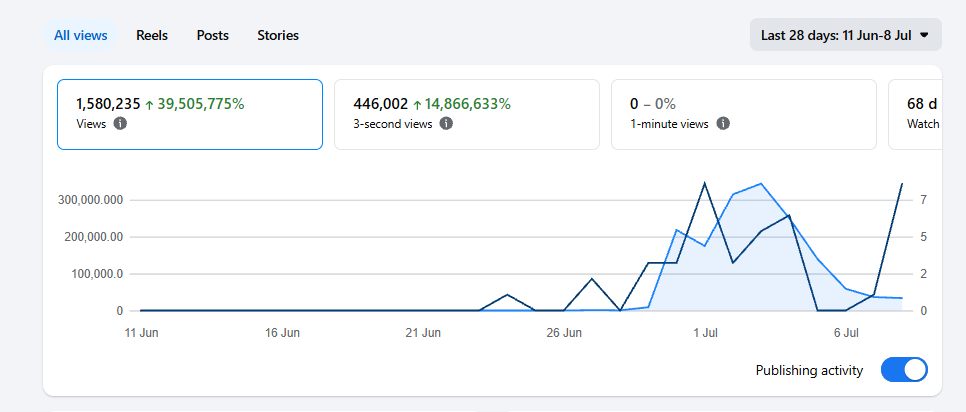Screen dimensions: 966x412
Task: Click the info icon beside 3-second views
Action: point(446,124)
